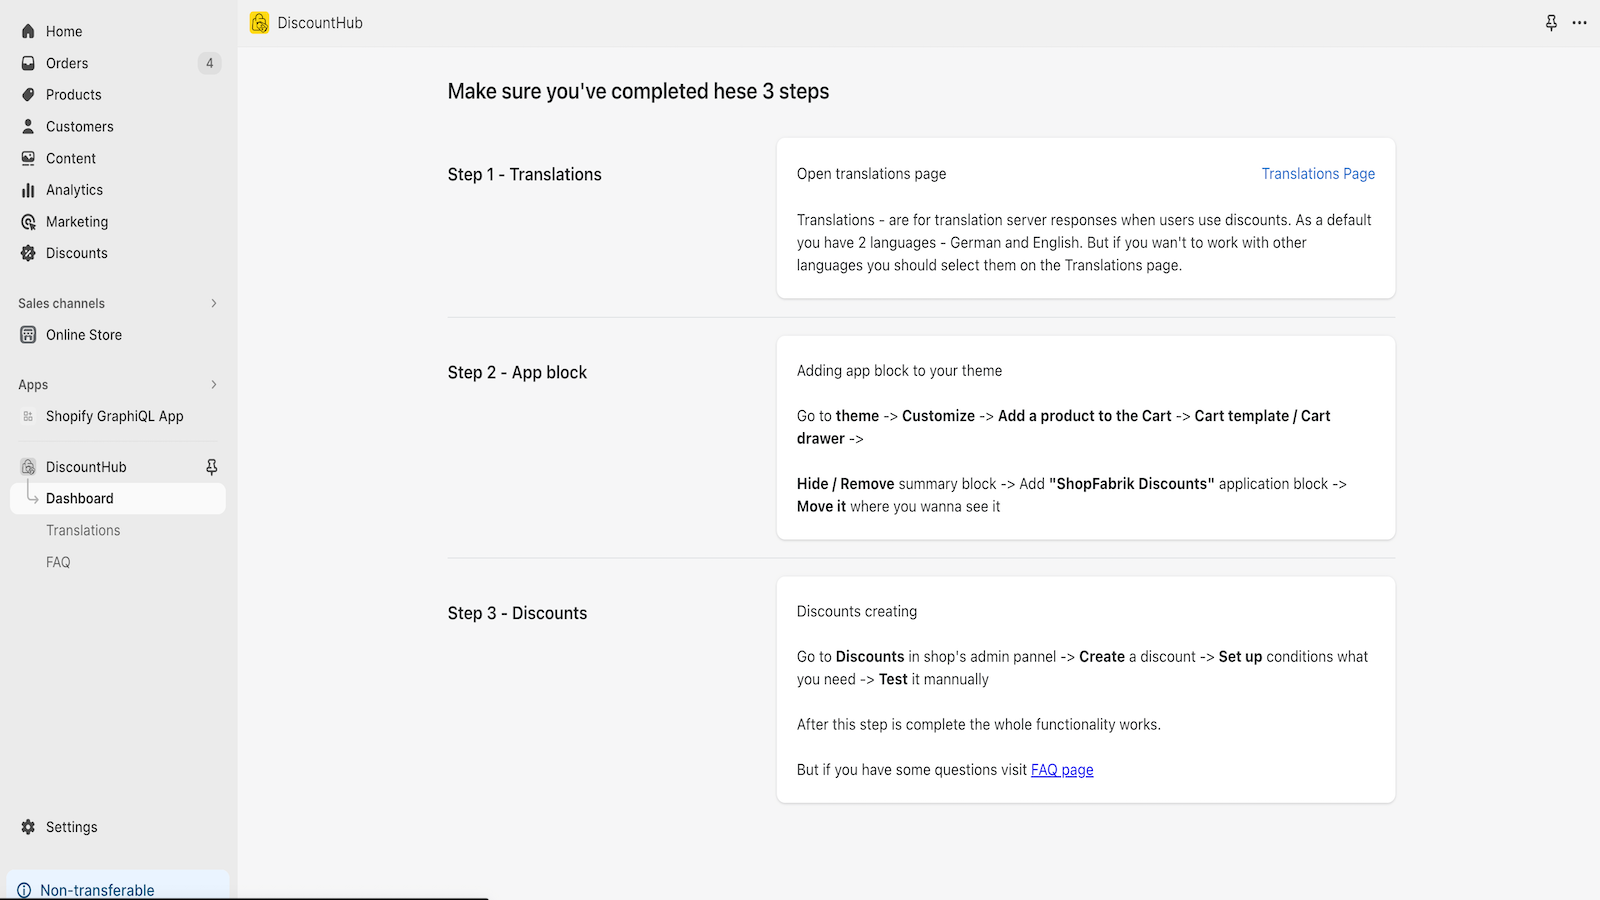This screenshot has width=1600, height=900.
Task: Expand the Apps section chevron
Action: pos(214,385)
